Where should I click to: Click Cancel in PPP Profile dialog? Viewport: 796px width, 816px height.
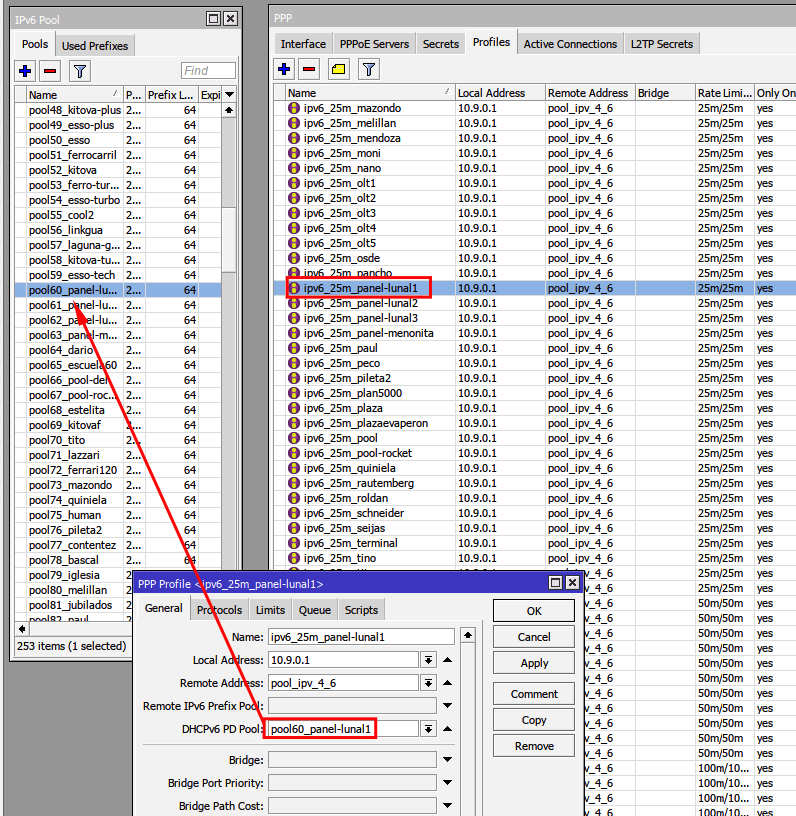(534, 637)
